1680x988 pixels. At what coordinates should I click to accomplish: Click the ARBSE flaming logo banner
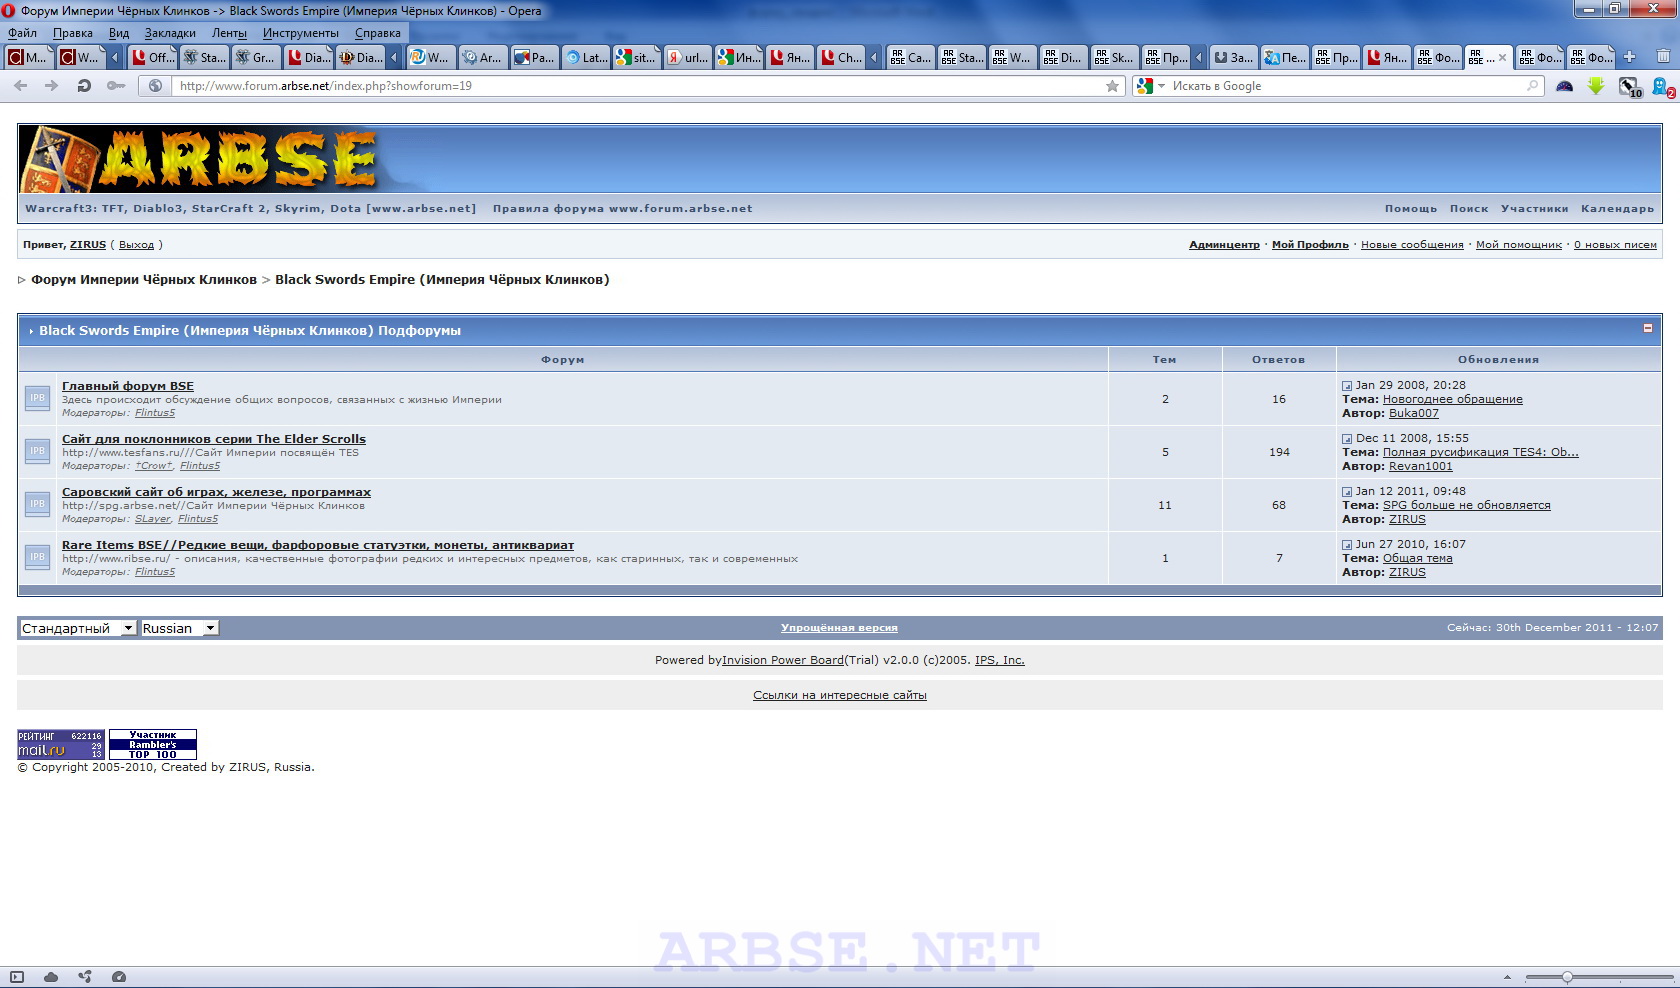198,159
